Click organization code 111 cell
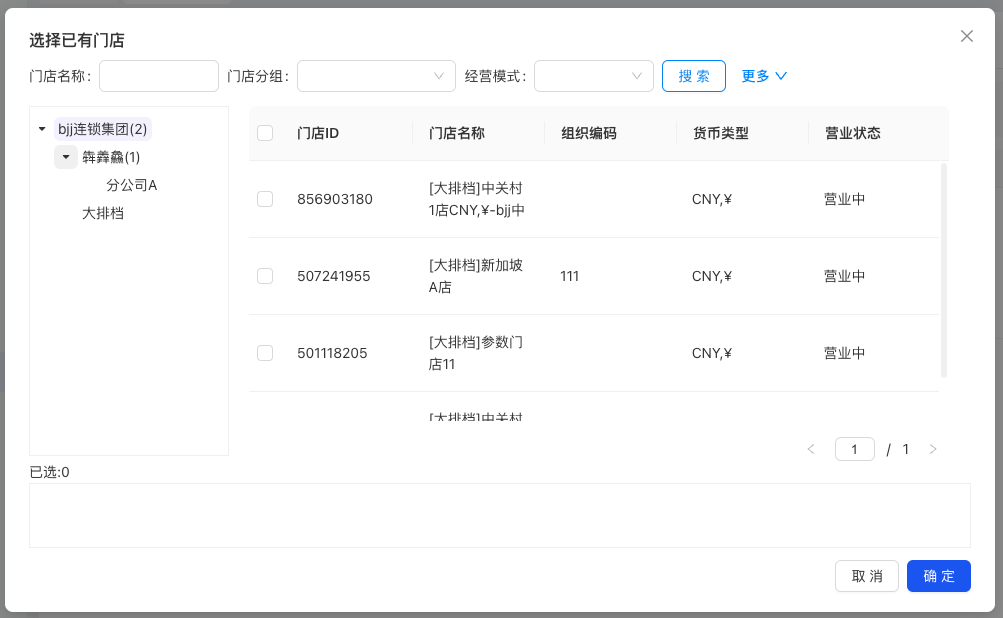The width and height of the screenshot is (1003, 618). pyautogui.click(x=569, y=276)
